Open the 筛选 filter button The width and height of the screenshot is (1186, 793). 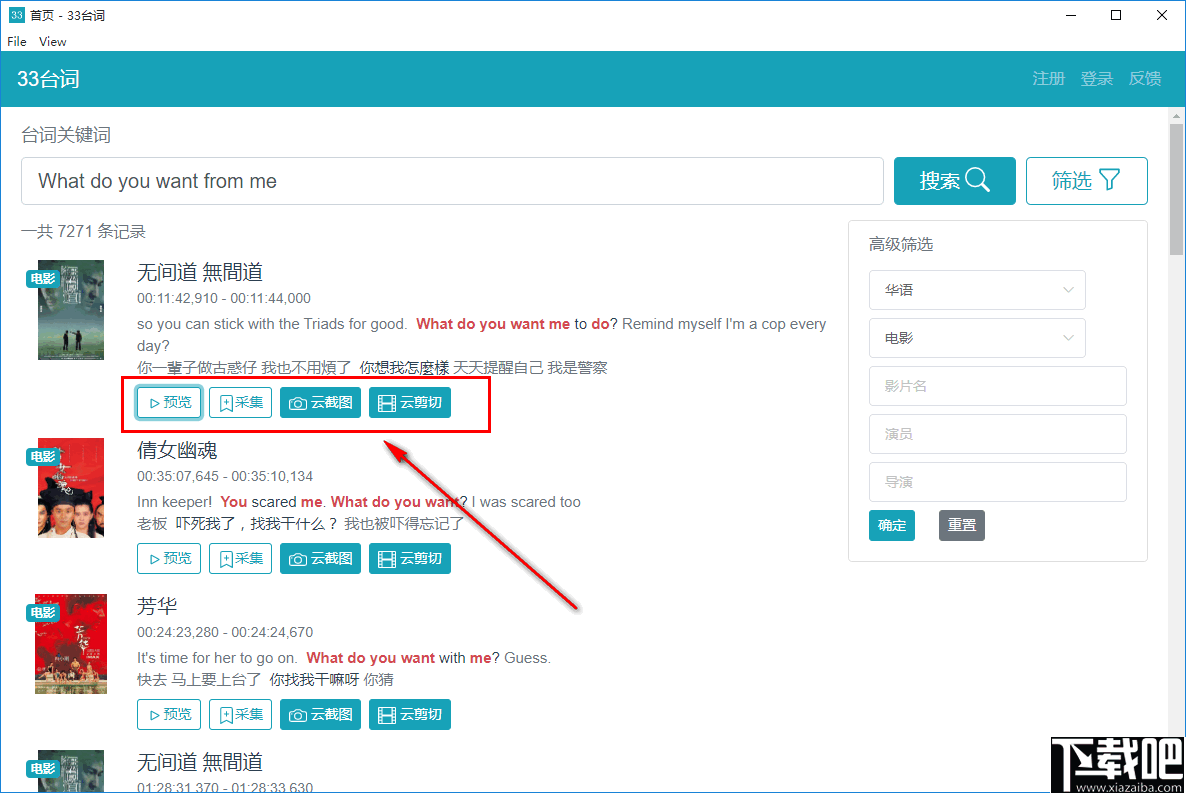[x=1086, y=181]
